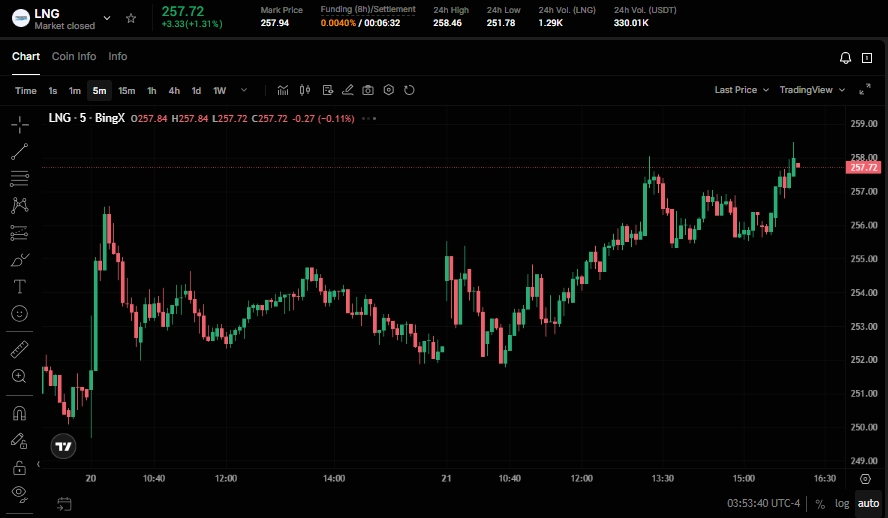The width and height of the screenshot is (888, 518).
Task: Switch to the Coin Info tab
Action: [x=74, y=57]
